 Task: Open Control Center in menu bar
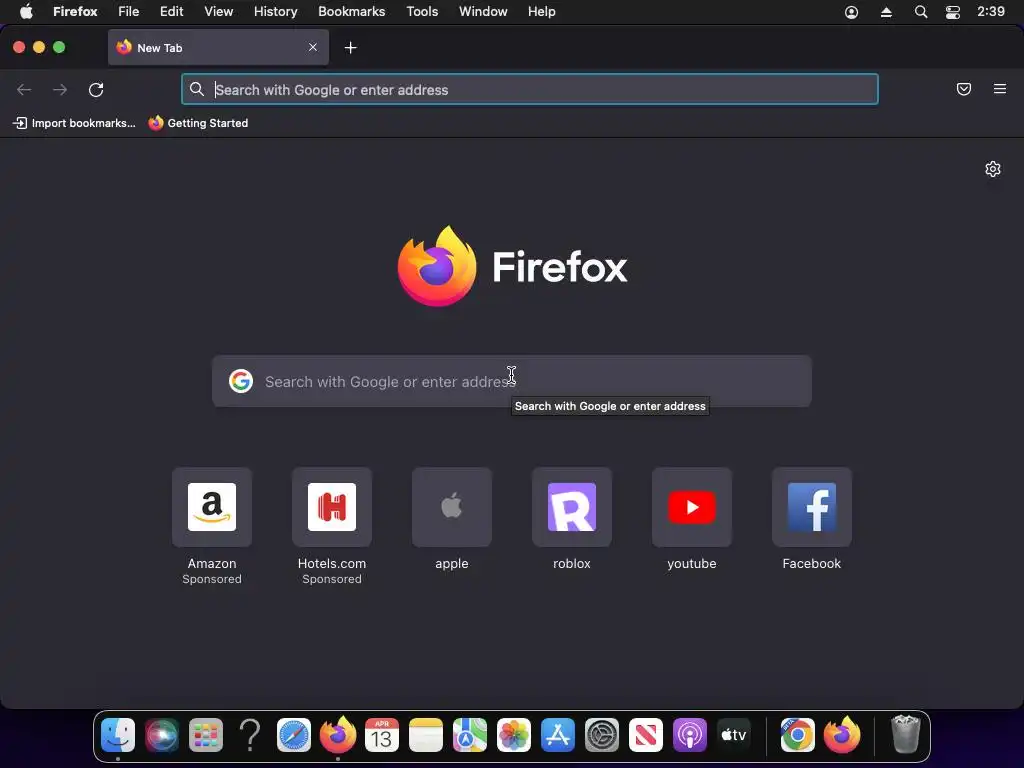[953, 12]
